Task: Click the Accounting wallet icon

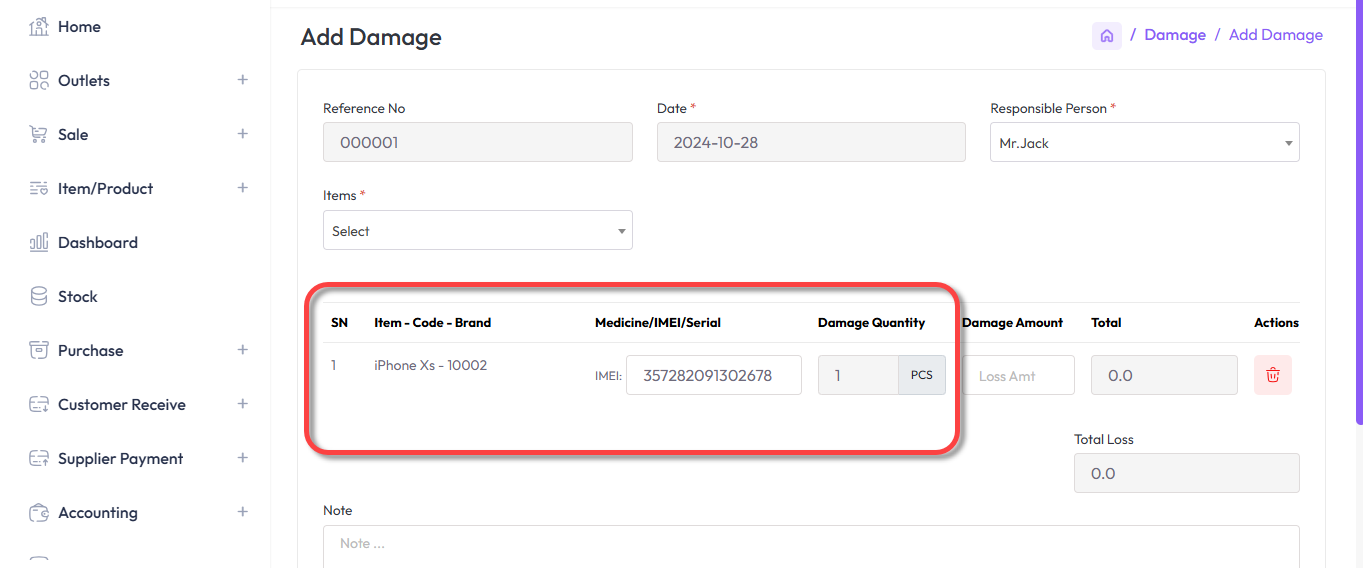Action: pos(39,513)
